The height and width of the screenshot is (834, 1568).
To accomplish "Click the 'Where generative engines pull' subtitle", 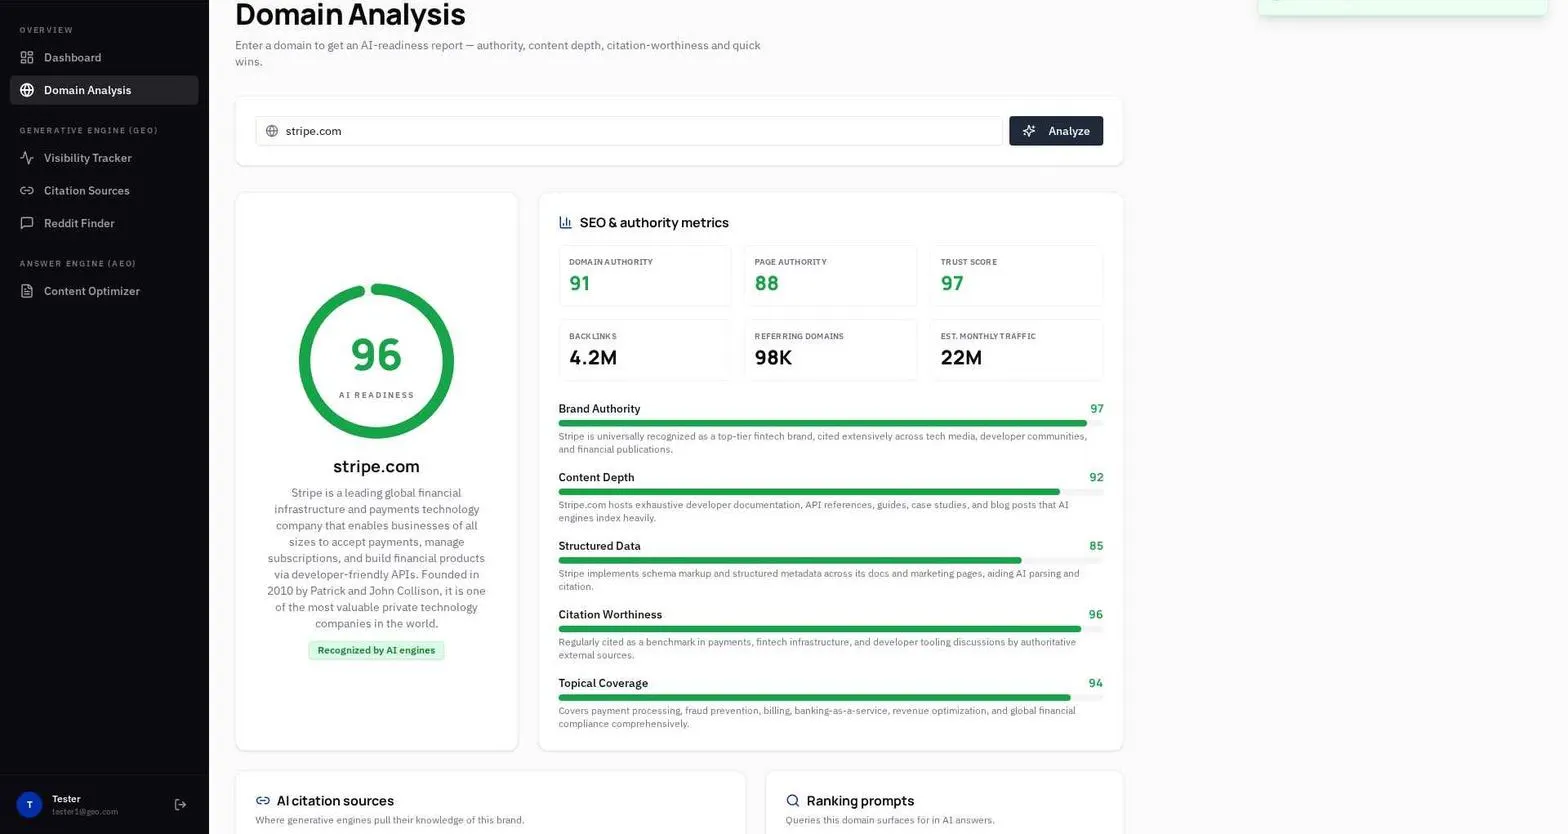I will [389, 820].
